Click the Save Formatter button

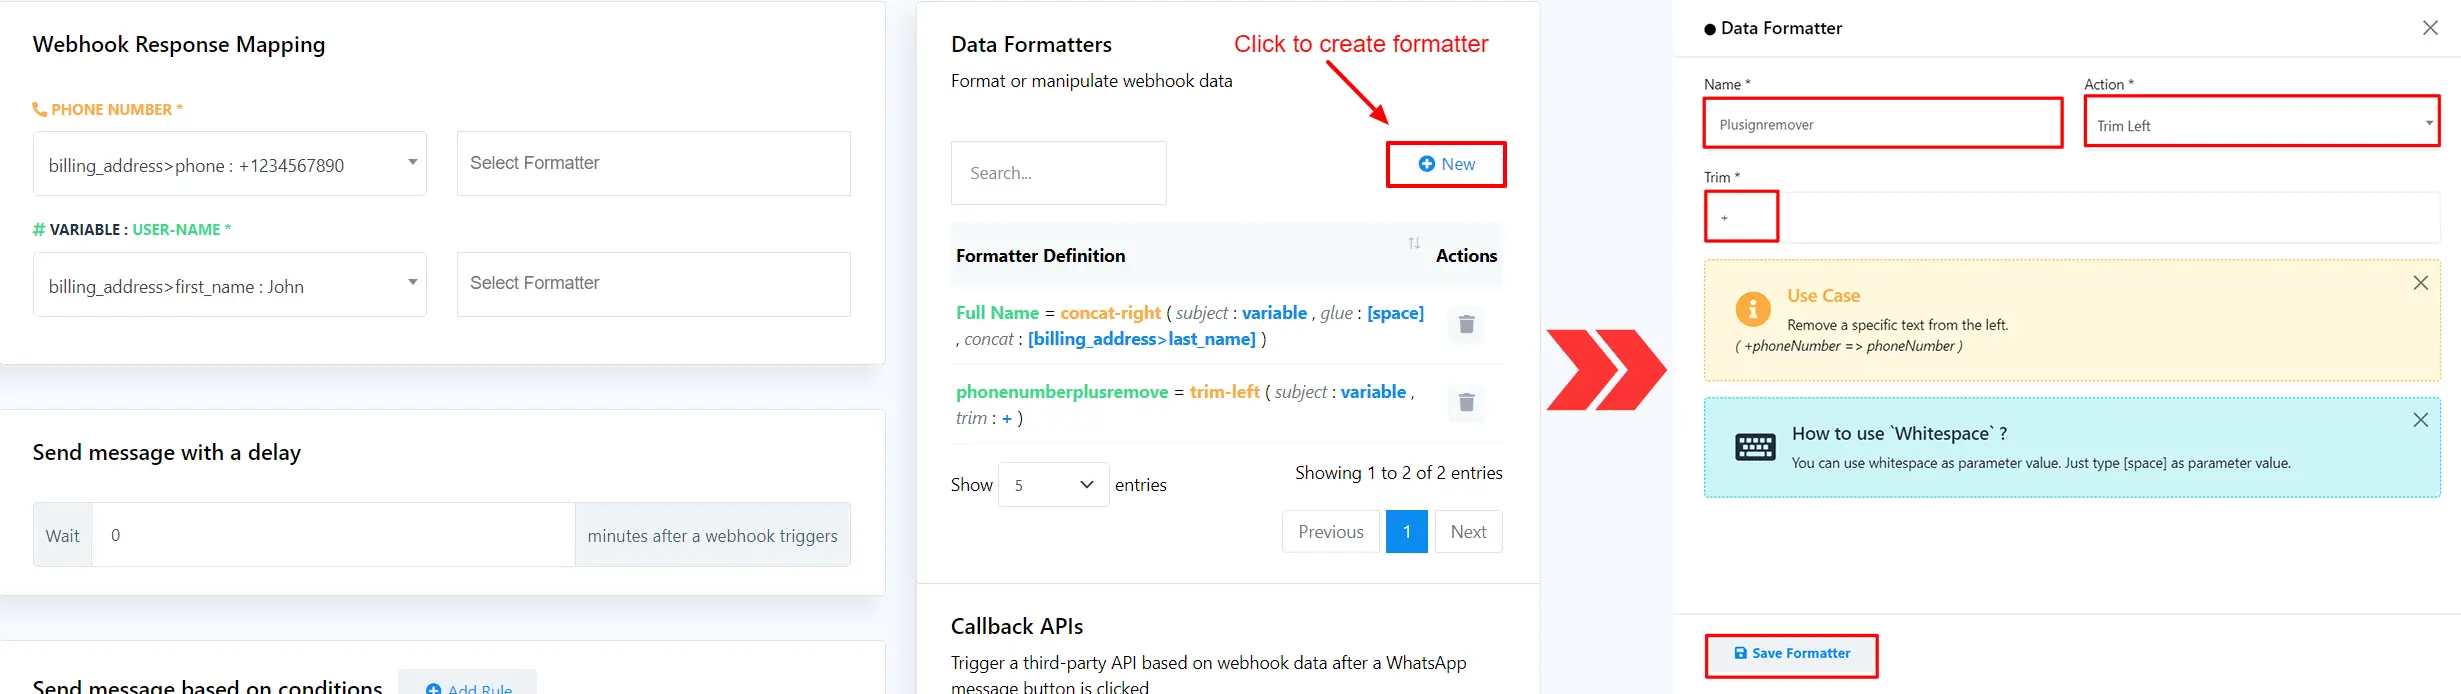click(1791, 654)
